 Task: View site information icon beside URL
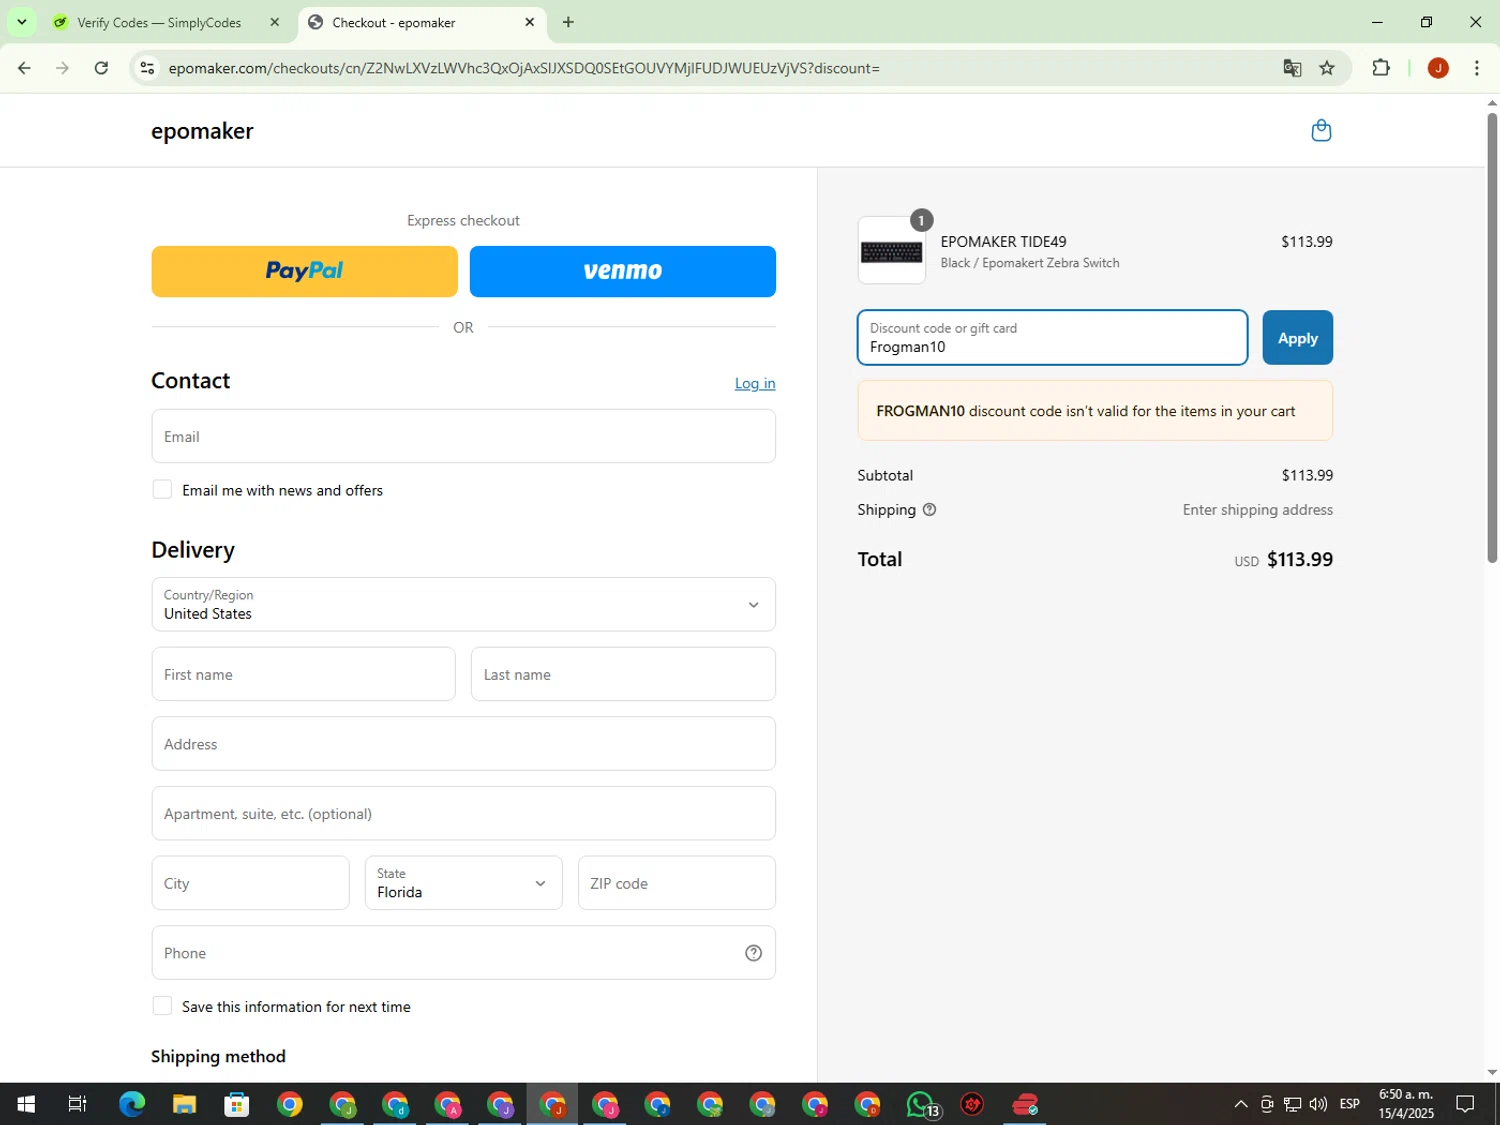click(x=147, y=68)
